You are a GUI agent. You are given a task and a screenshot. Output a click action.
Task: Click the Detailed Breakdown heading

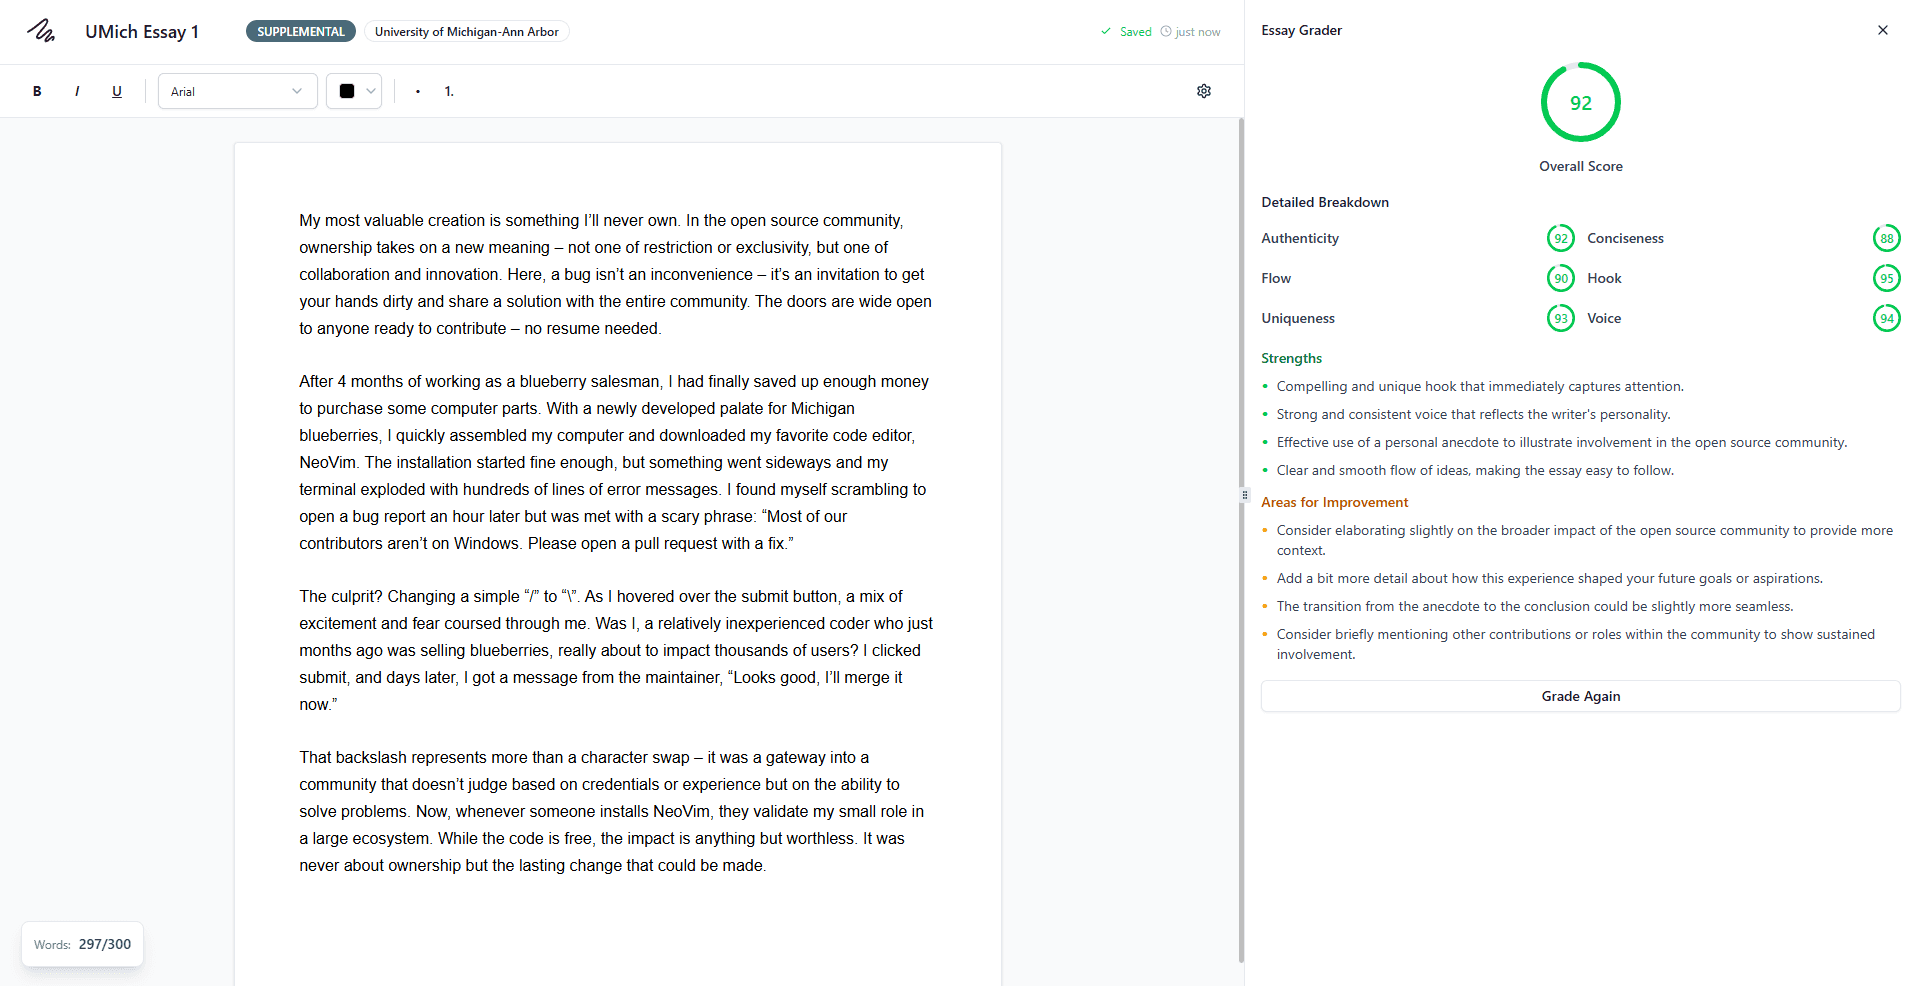[x=1325, y=202]
